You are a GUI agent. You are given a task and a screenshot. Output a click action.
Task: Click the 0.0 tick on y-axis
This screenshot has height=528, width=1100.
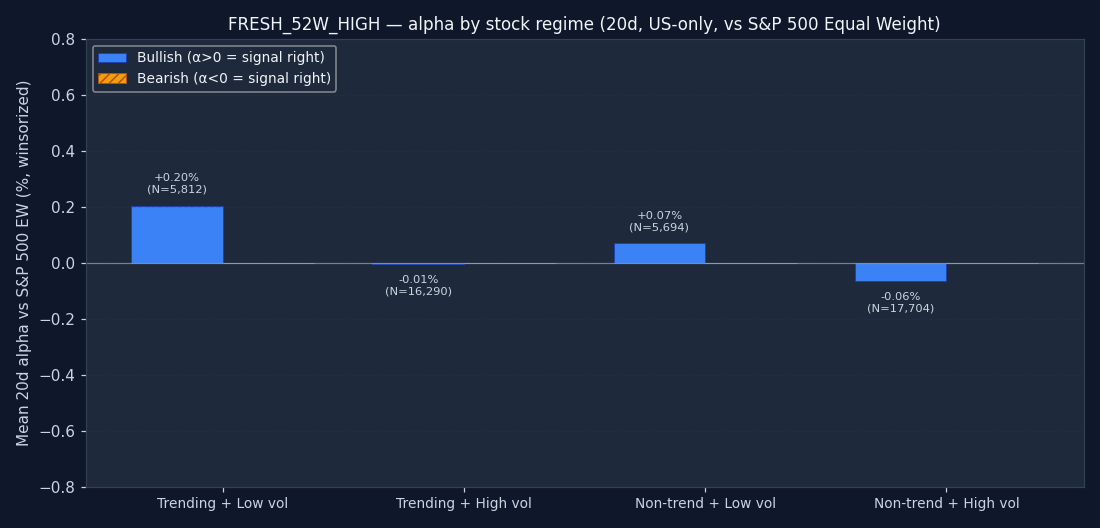pyautogui.click(x=62, y=263)
